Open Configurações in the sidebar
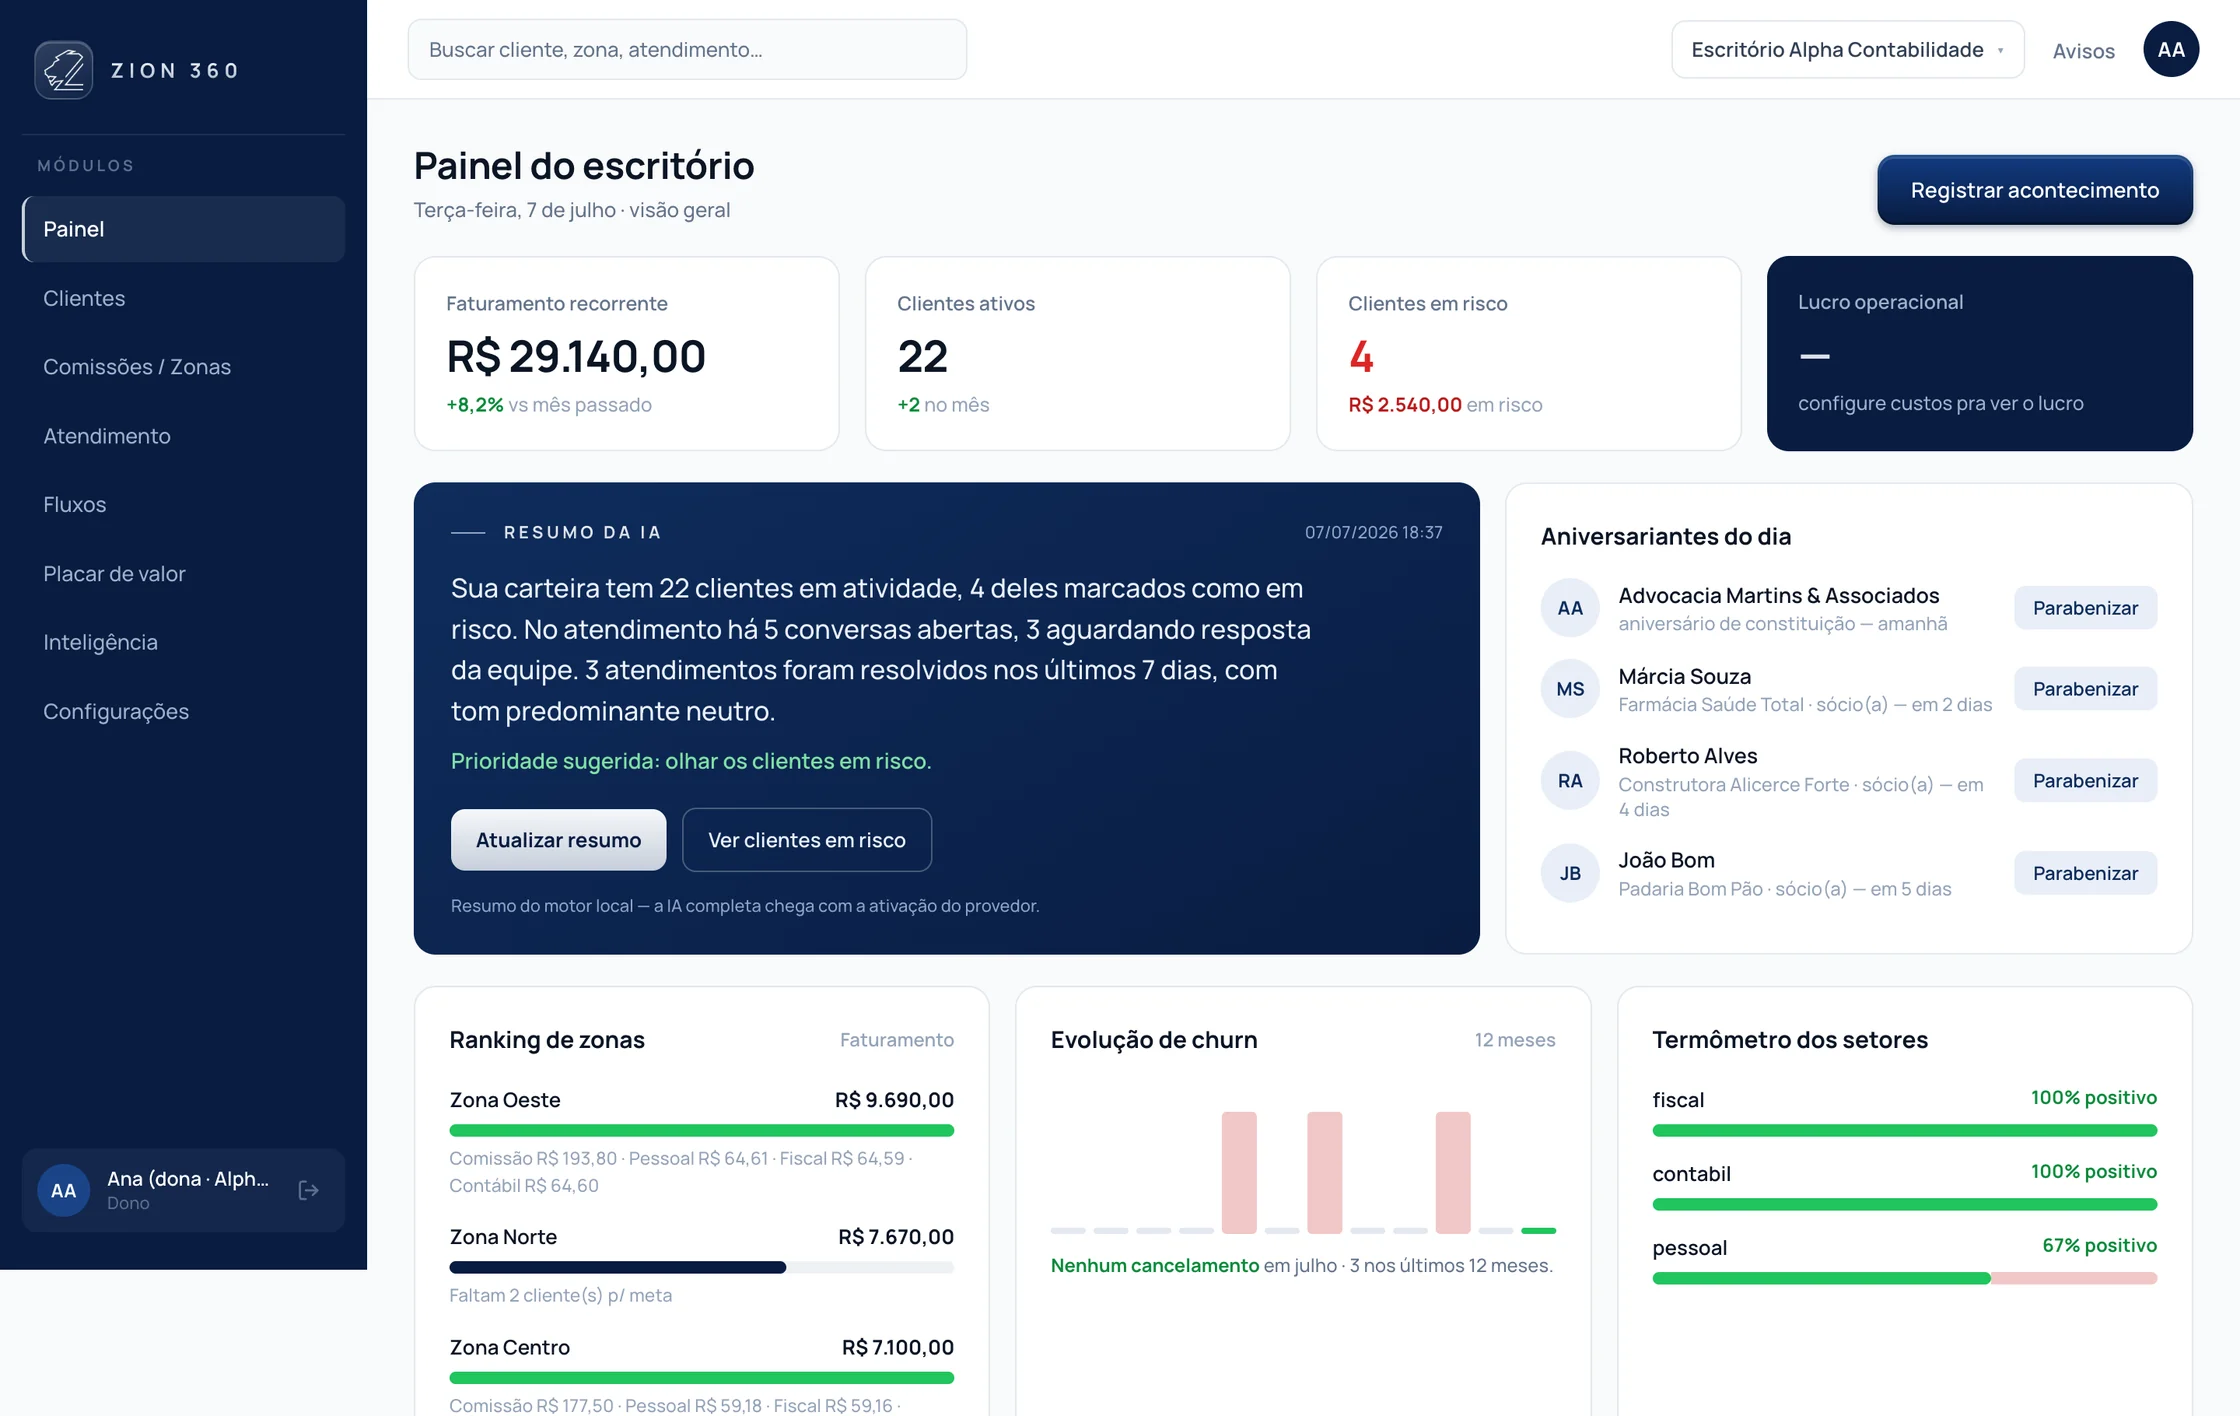Screen dimensions: 2240x1416 pos(184,711)
